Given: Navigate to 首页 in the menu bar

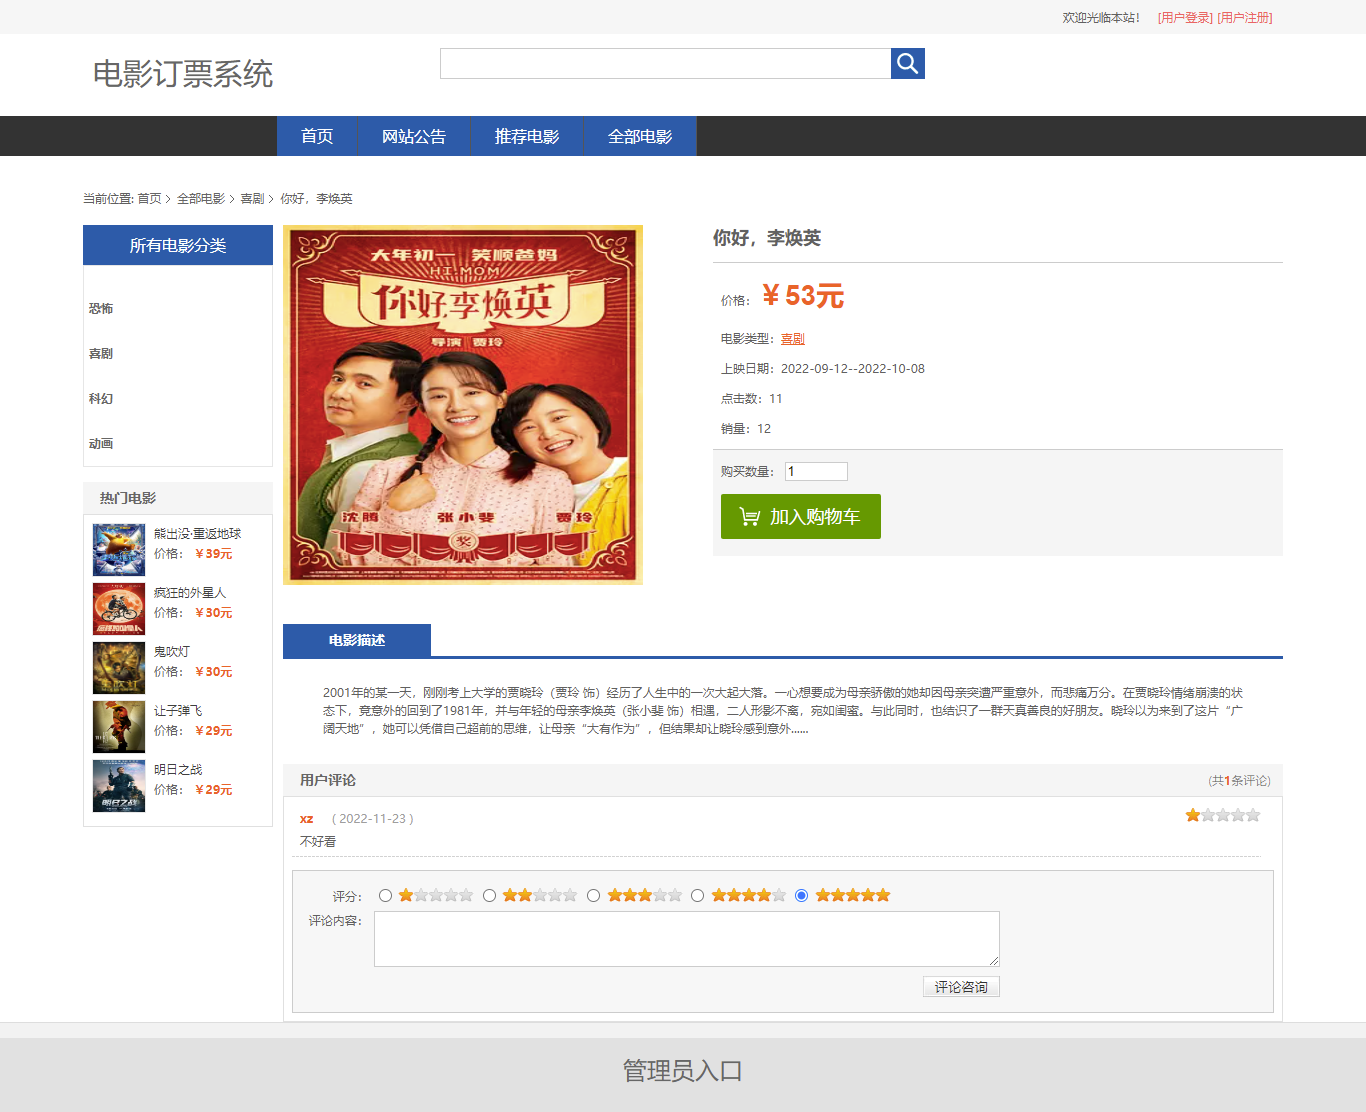Looking at the screenshot, I should (317, 136).
